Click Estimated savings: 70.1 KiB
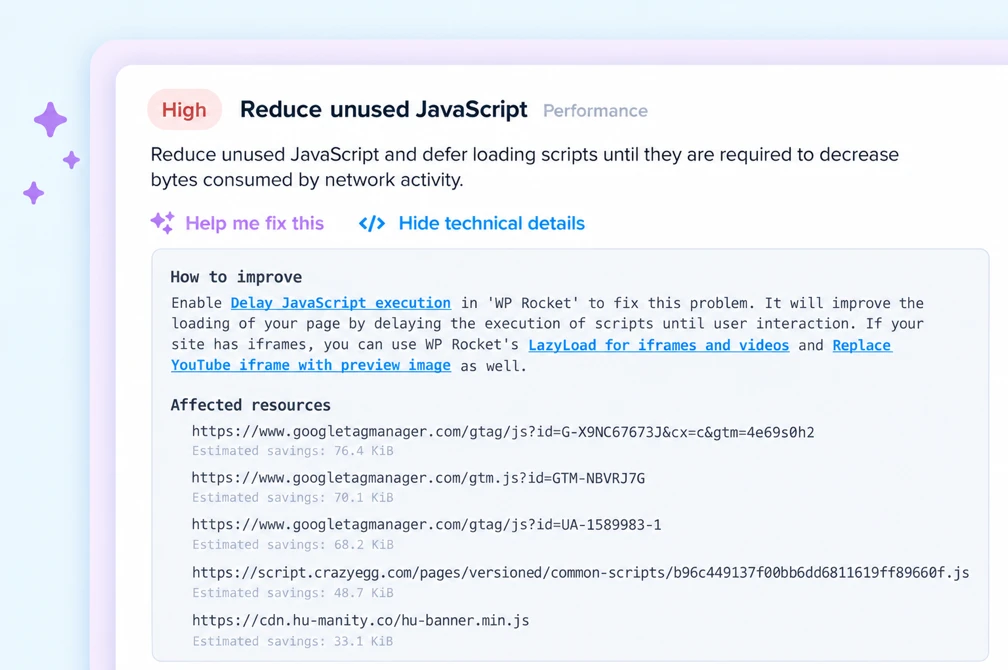The width and height of the screenshot is (1008, 670). (x=292, y=498)
